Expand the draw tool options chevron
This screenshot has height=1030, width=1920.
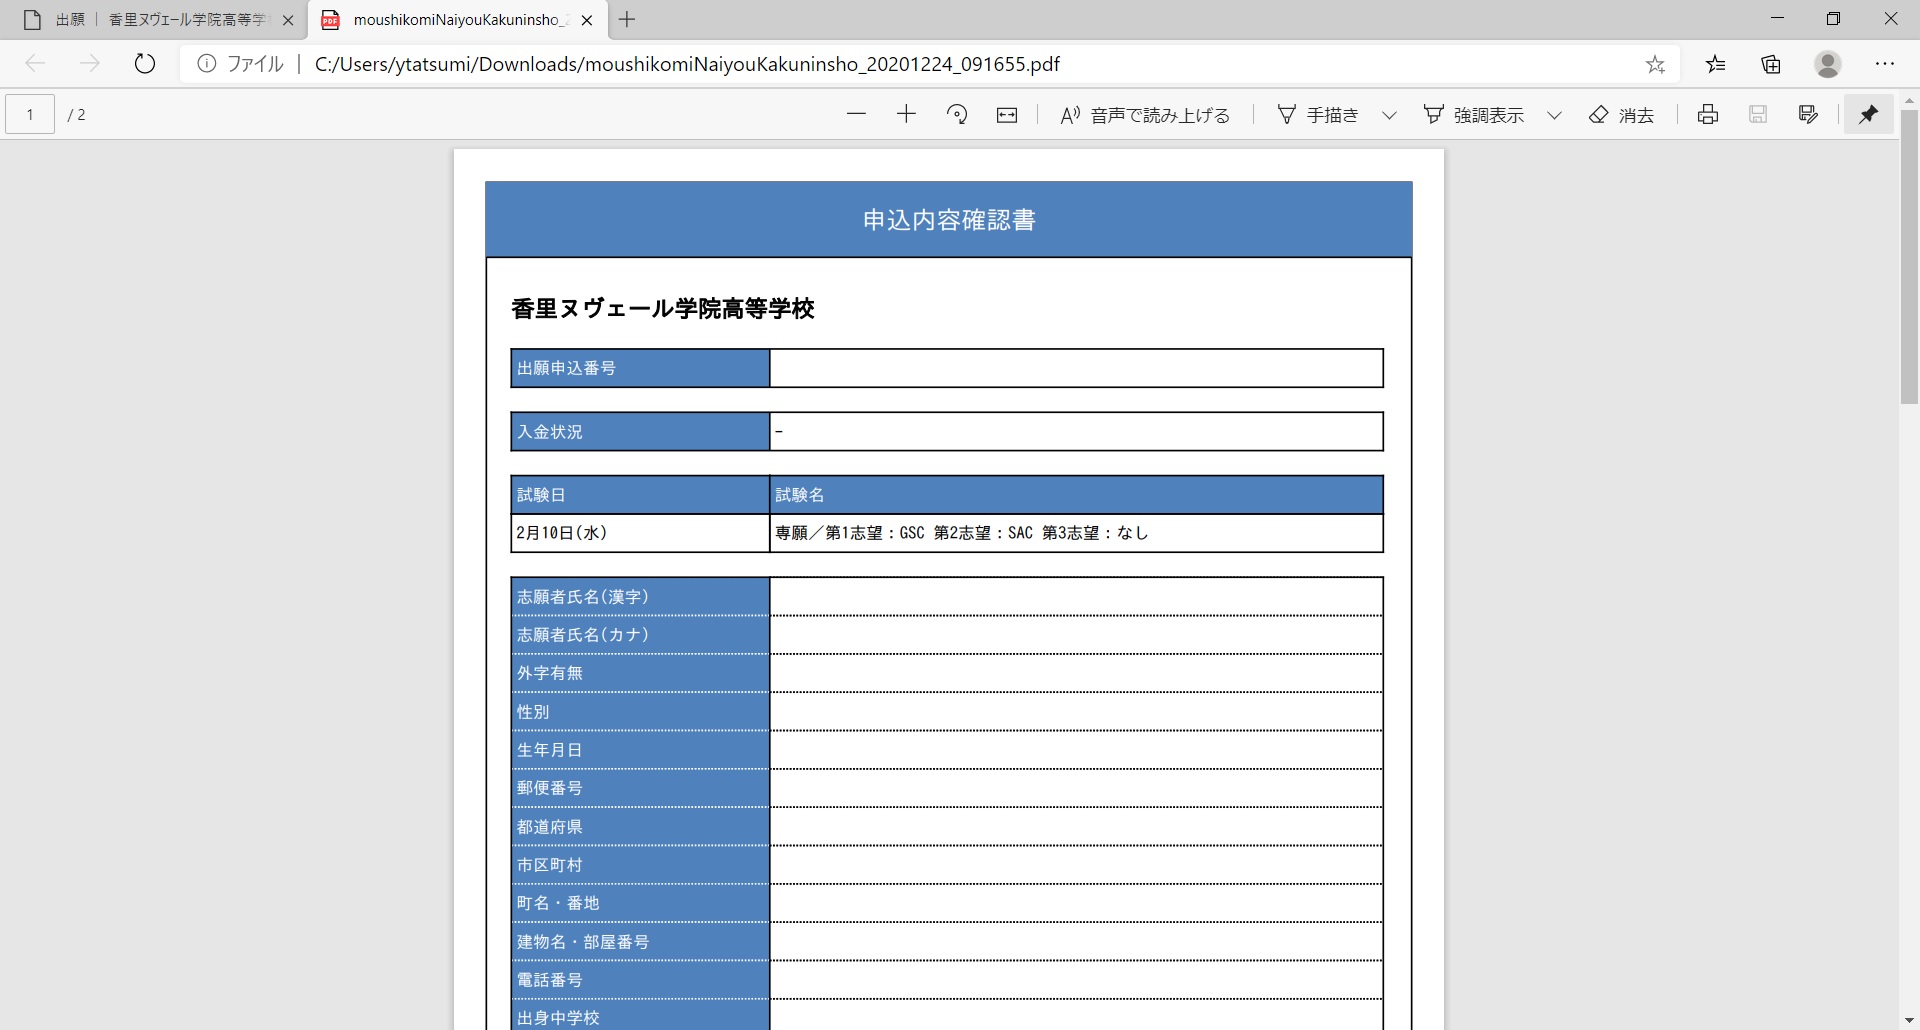[1389, 115]
